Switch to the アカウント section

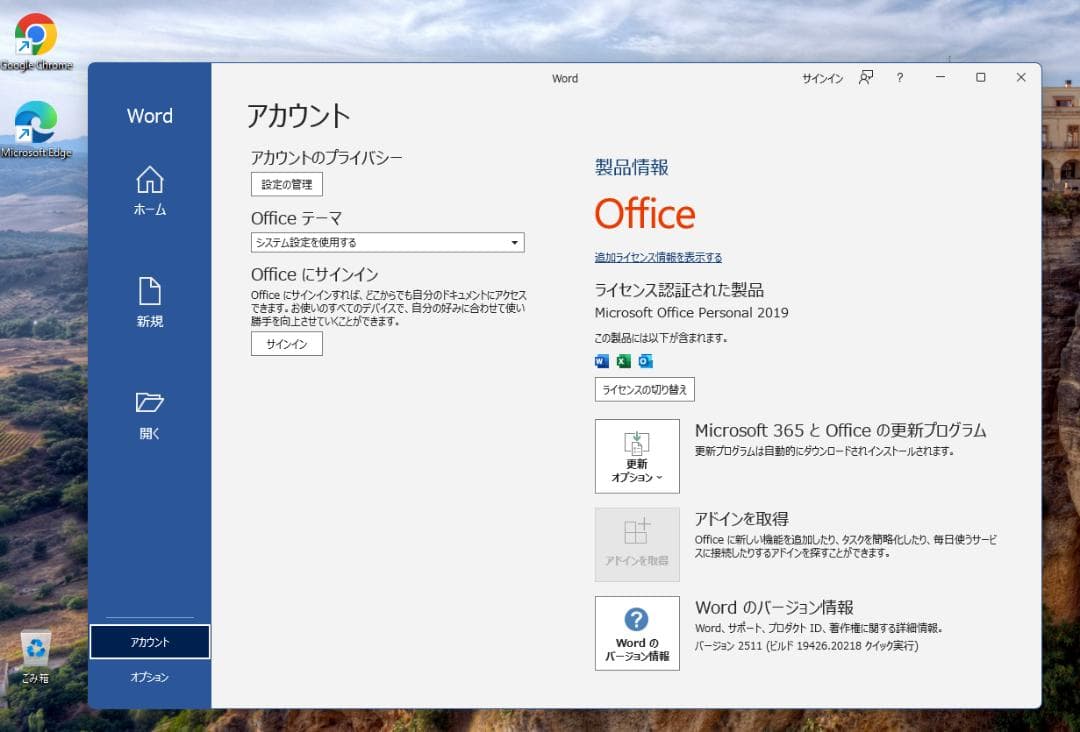(149, 641)
